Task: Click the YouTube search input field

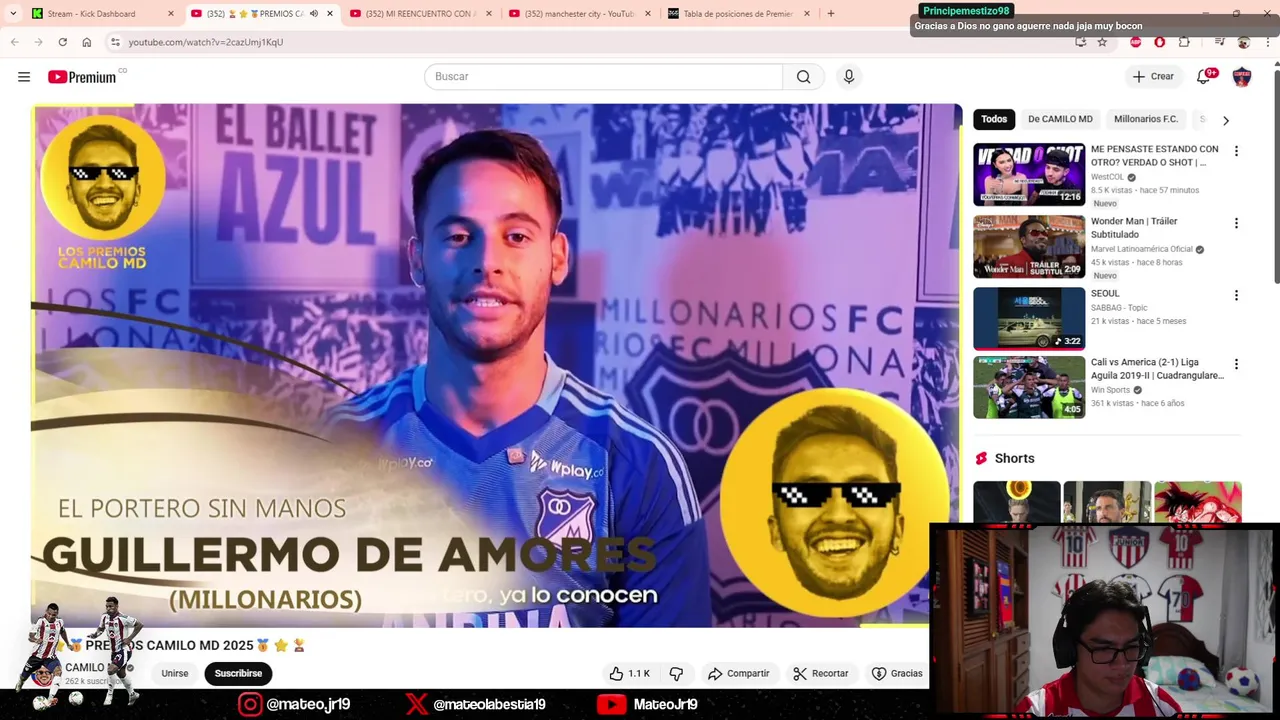Action: coord(603,77)
